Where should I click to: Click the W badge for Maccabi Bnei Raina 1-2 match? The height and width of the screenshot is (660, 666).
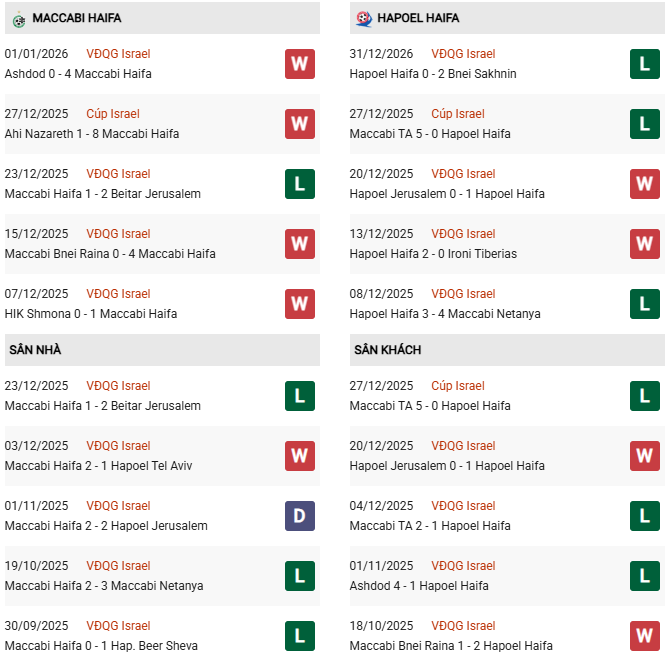[x=644, y=636]
